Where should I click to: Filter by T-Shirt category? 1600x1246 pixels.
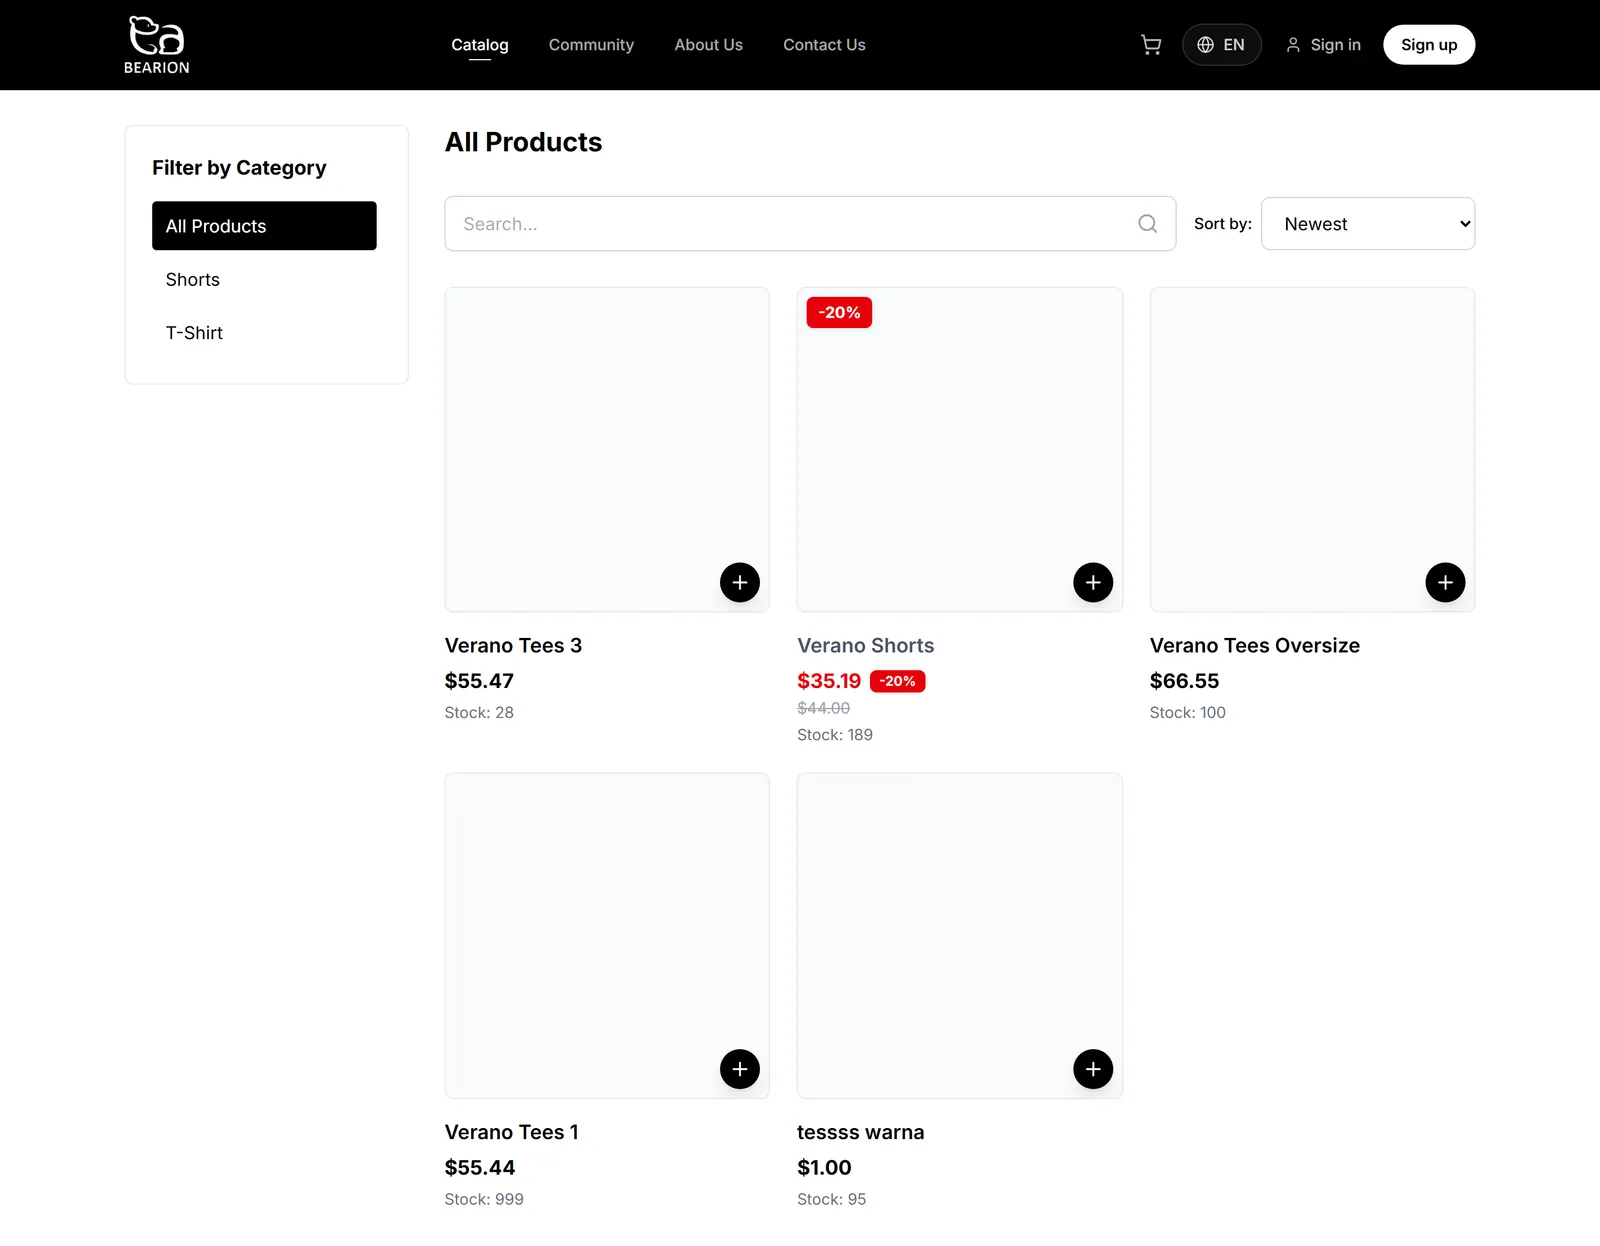click(x=264, y=333)
